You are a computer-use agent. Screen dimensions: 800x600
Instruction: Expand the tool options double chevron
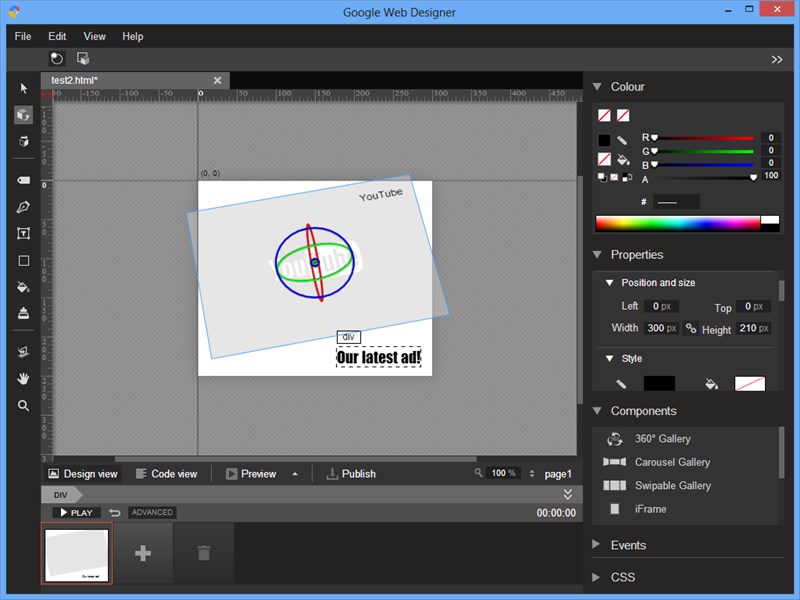click(777, 60)
